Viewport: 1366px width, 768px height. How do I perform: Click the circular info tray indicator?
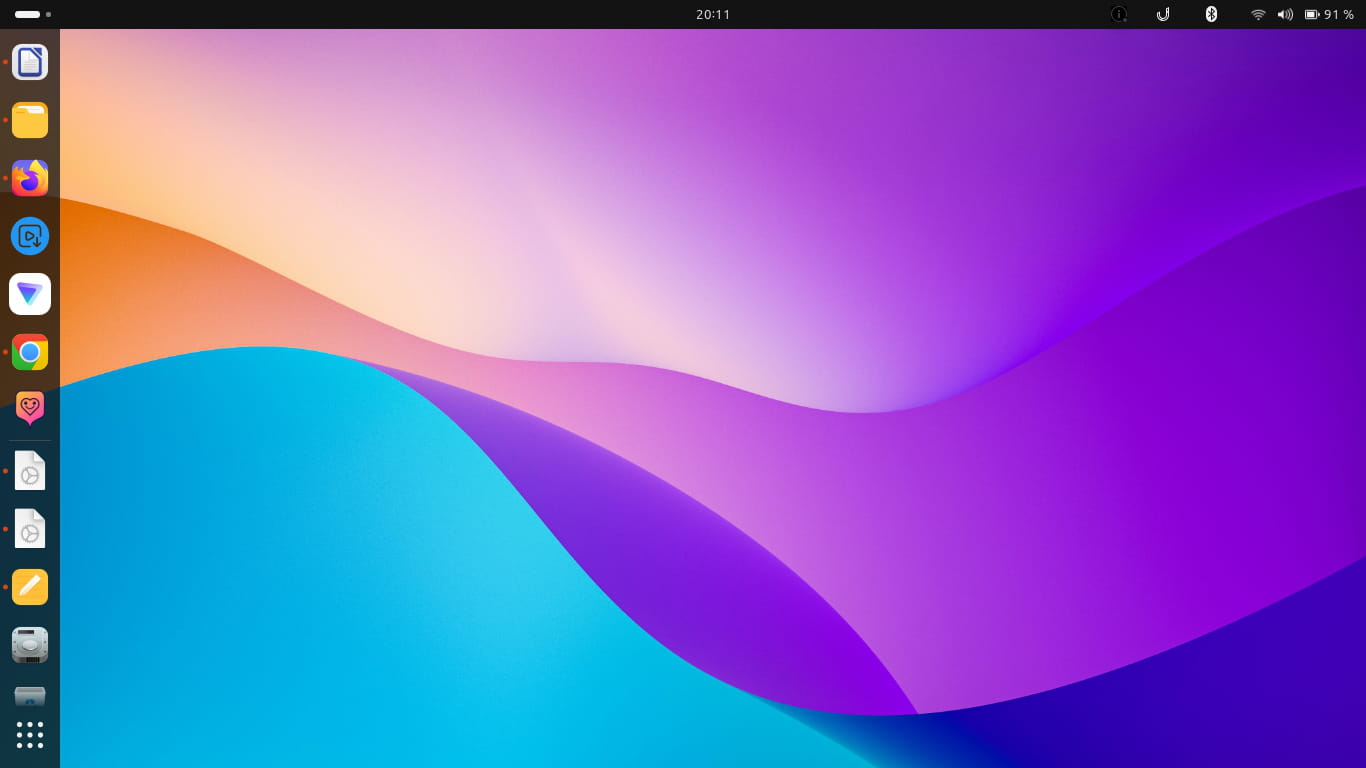coord(1119,14)
